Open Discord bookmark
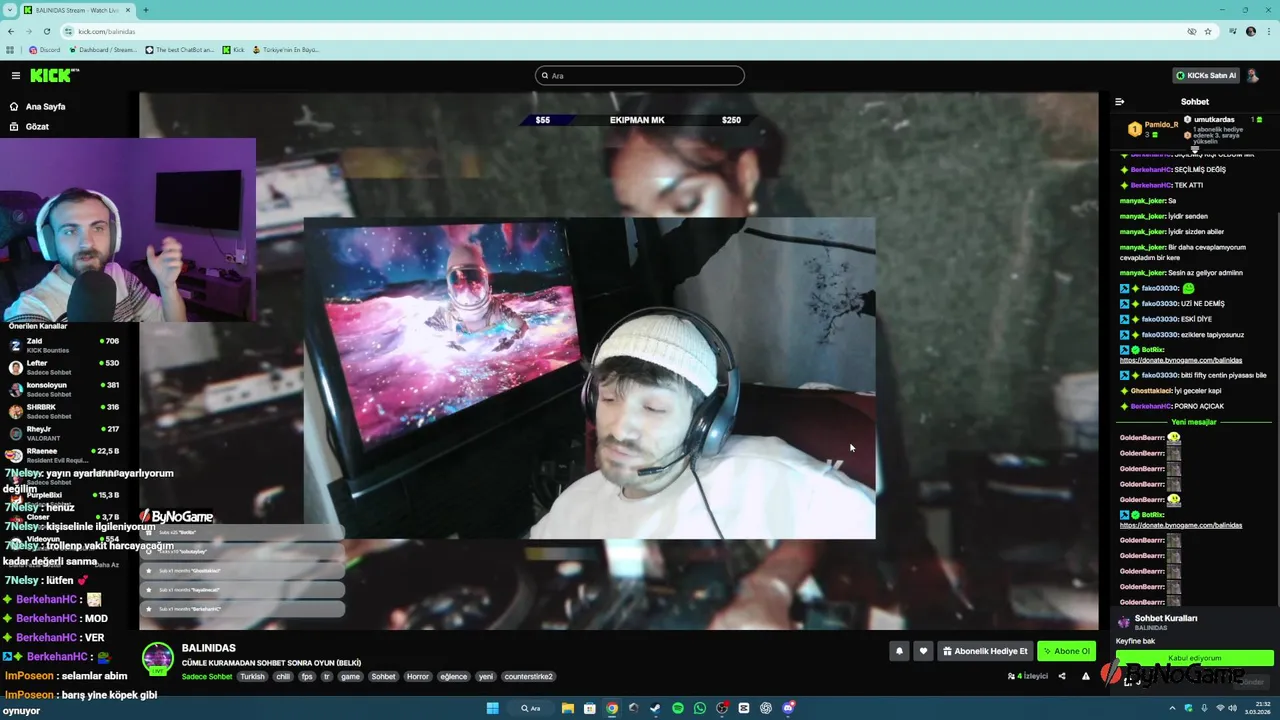This screenshot has width=1280, height=720. (45, 49)
